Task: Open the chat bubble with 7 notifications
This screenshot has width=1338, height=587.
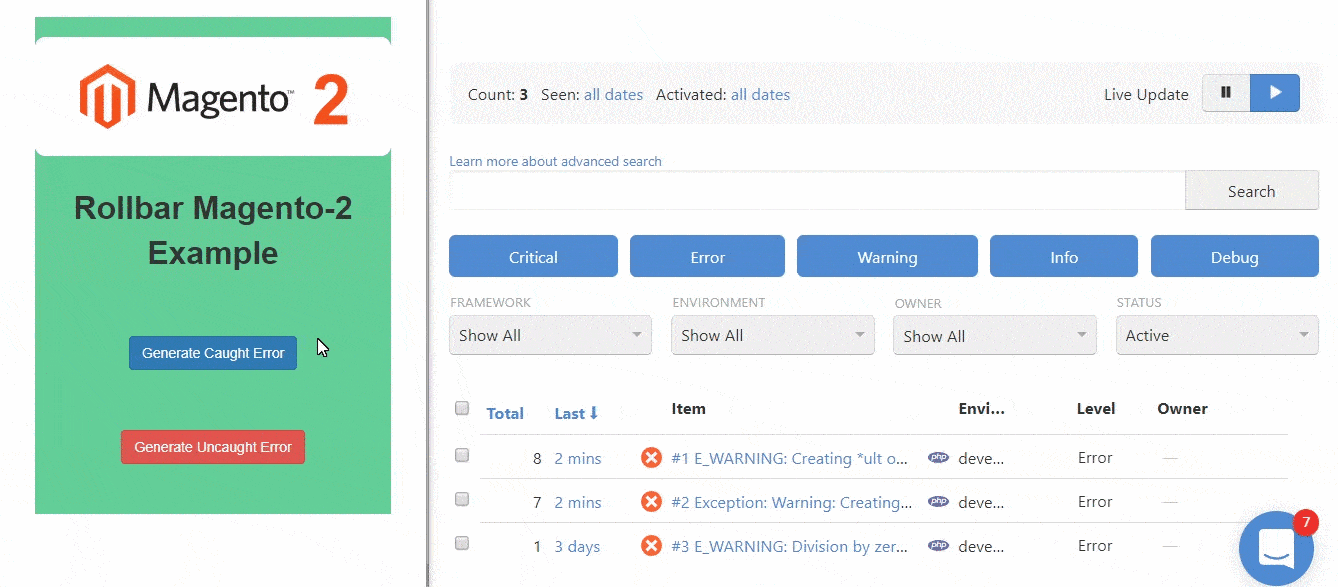Action: [1277, 549]
